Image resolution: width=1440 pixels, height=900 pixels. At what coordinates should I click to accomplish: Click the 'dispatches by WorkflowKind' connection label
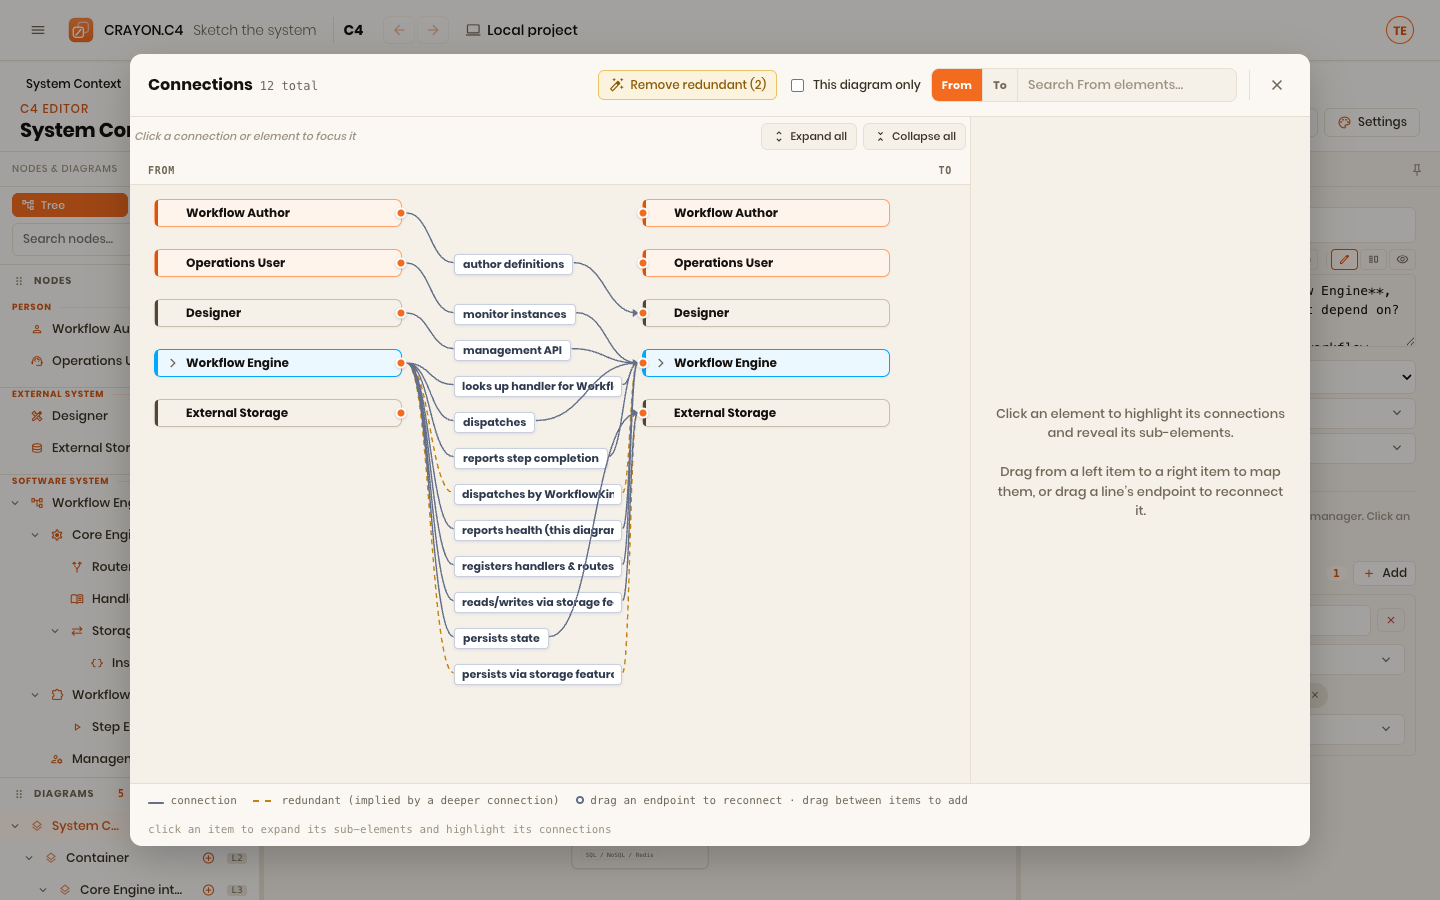click(x=538, y=494)
